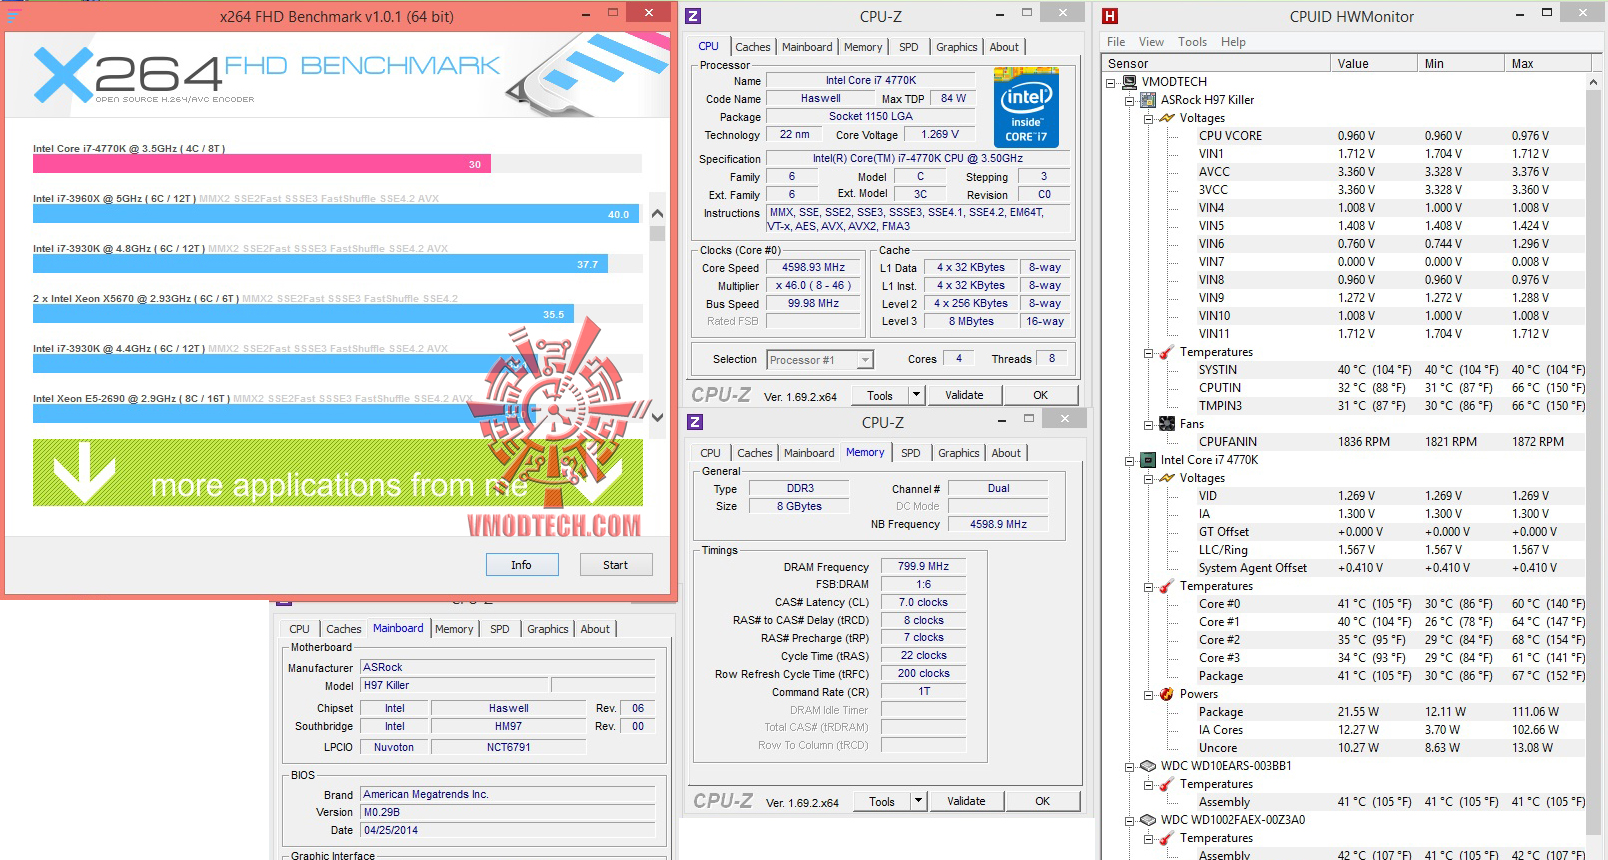
Task: Click the DRAM Frequency value 799.9 MHz
Action: (x=923, y=566)
